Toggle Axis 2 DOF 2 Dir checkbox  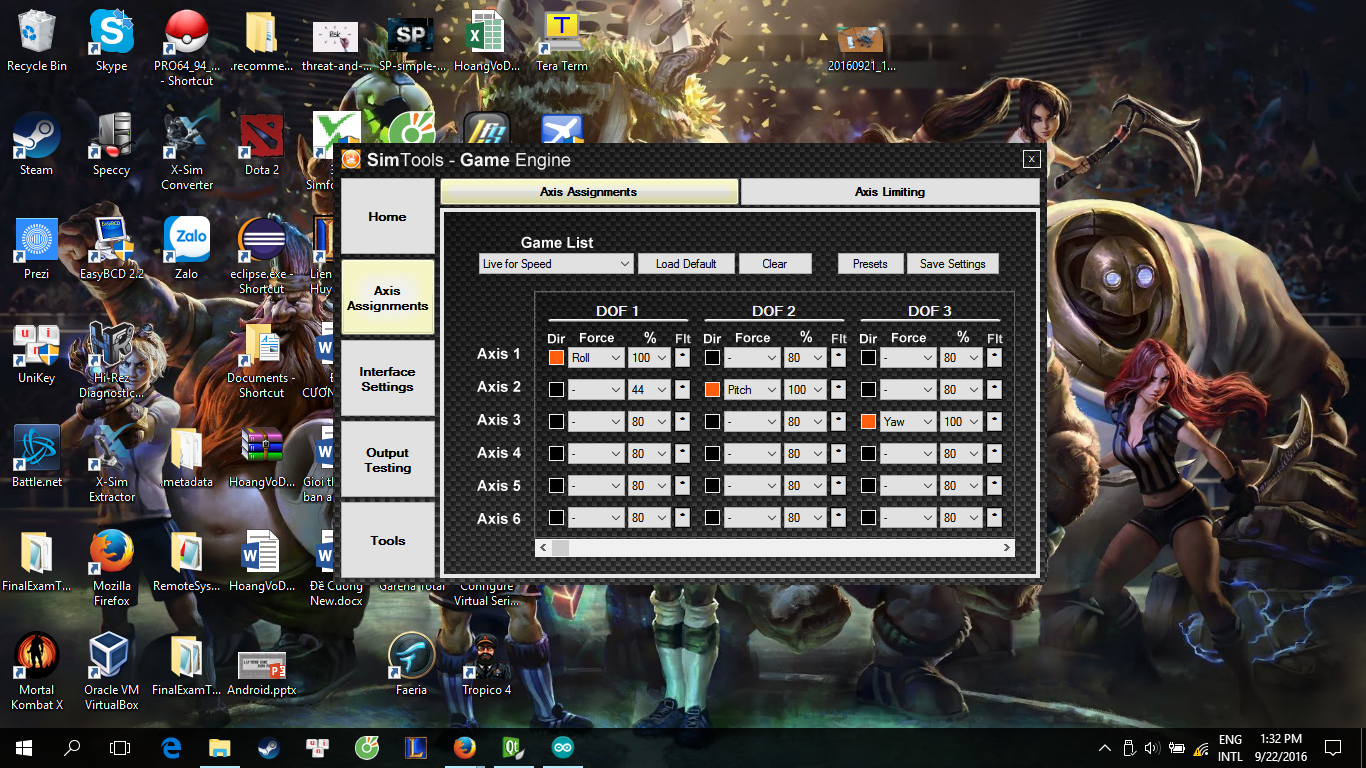coord(712,389)
